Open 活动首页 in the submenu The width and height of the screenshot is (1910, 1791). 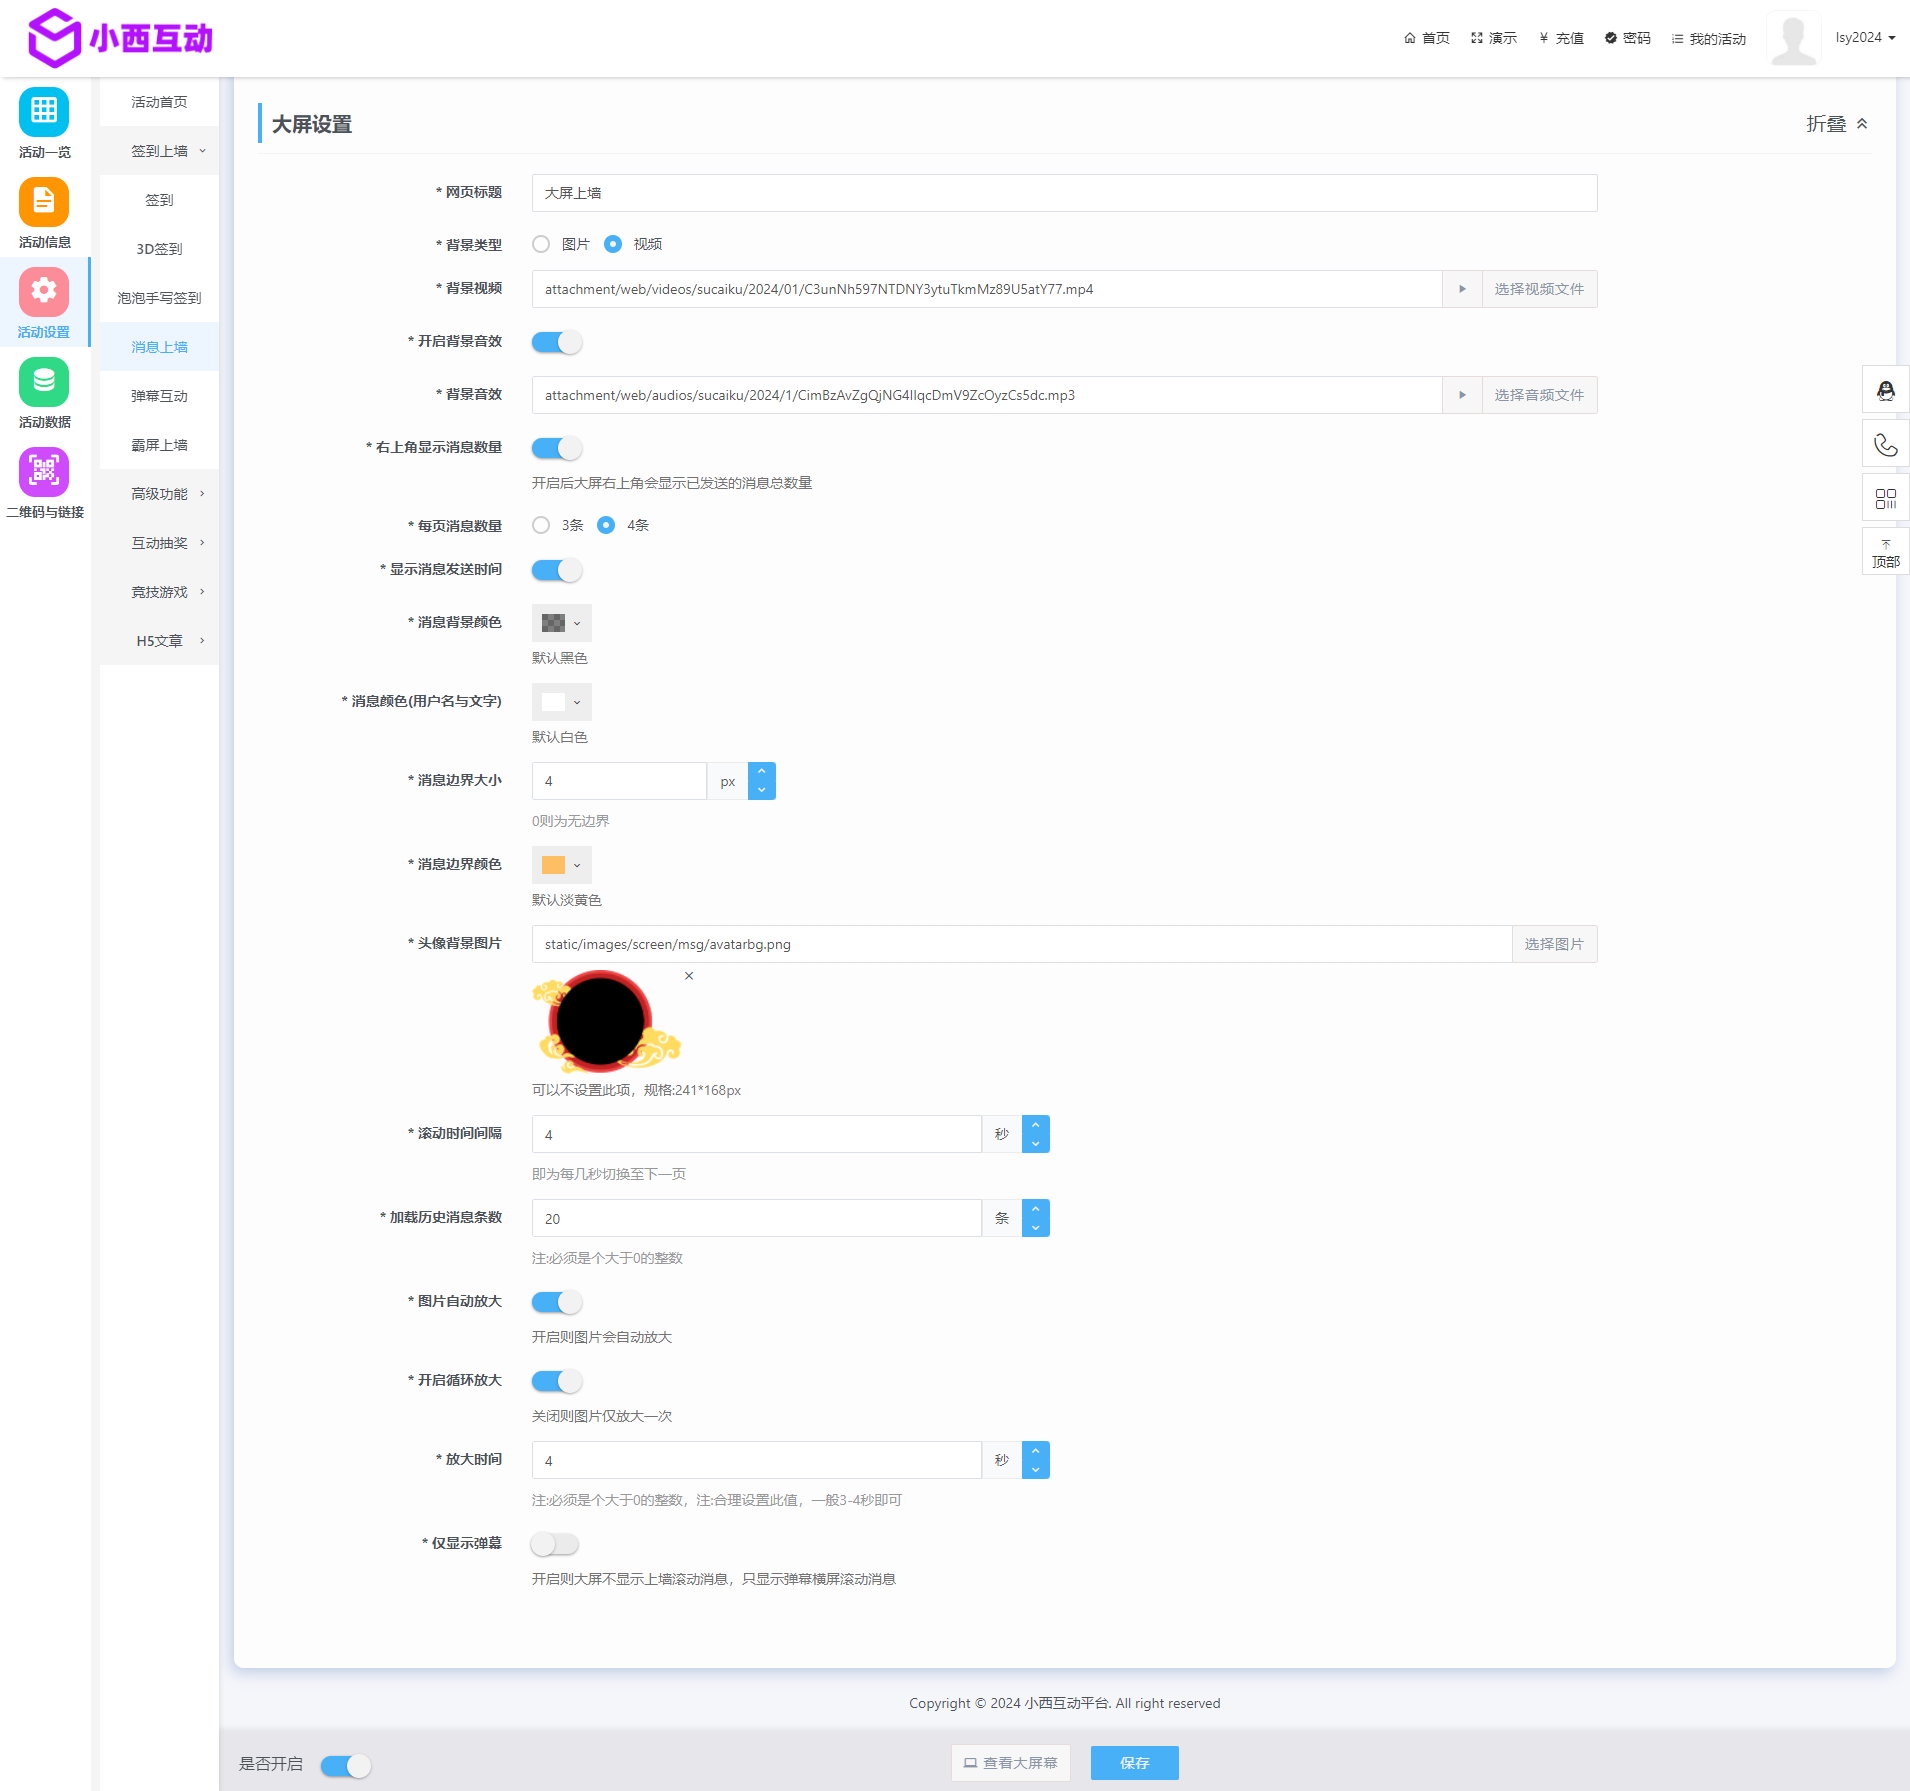160,102
